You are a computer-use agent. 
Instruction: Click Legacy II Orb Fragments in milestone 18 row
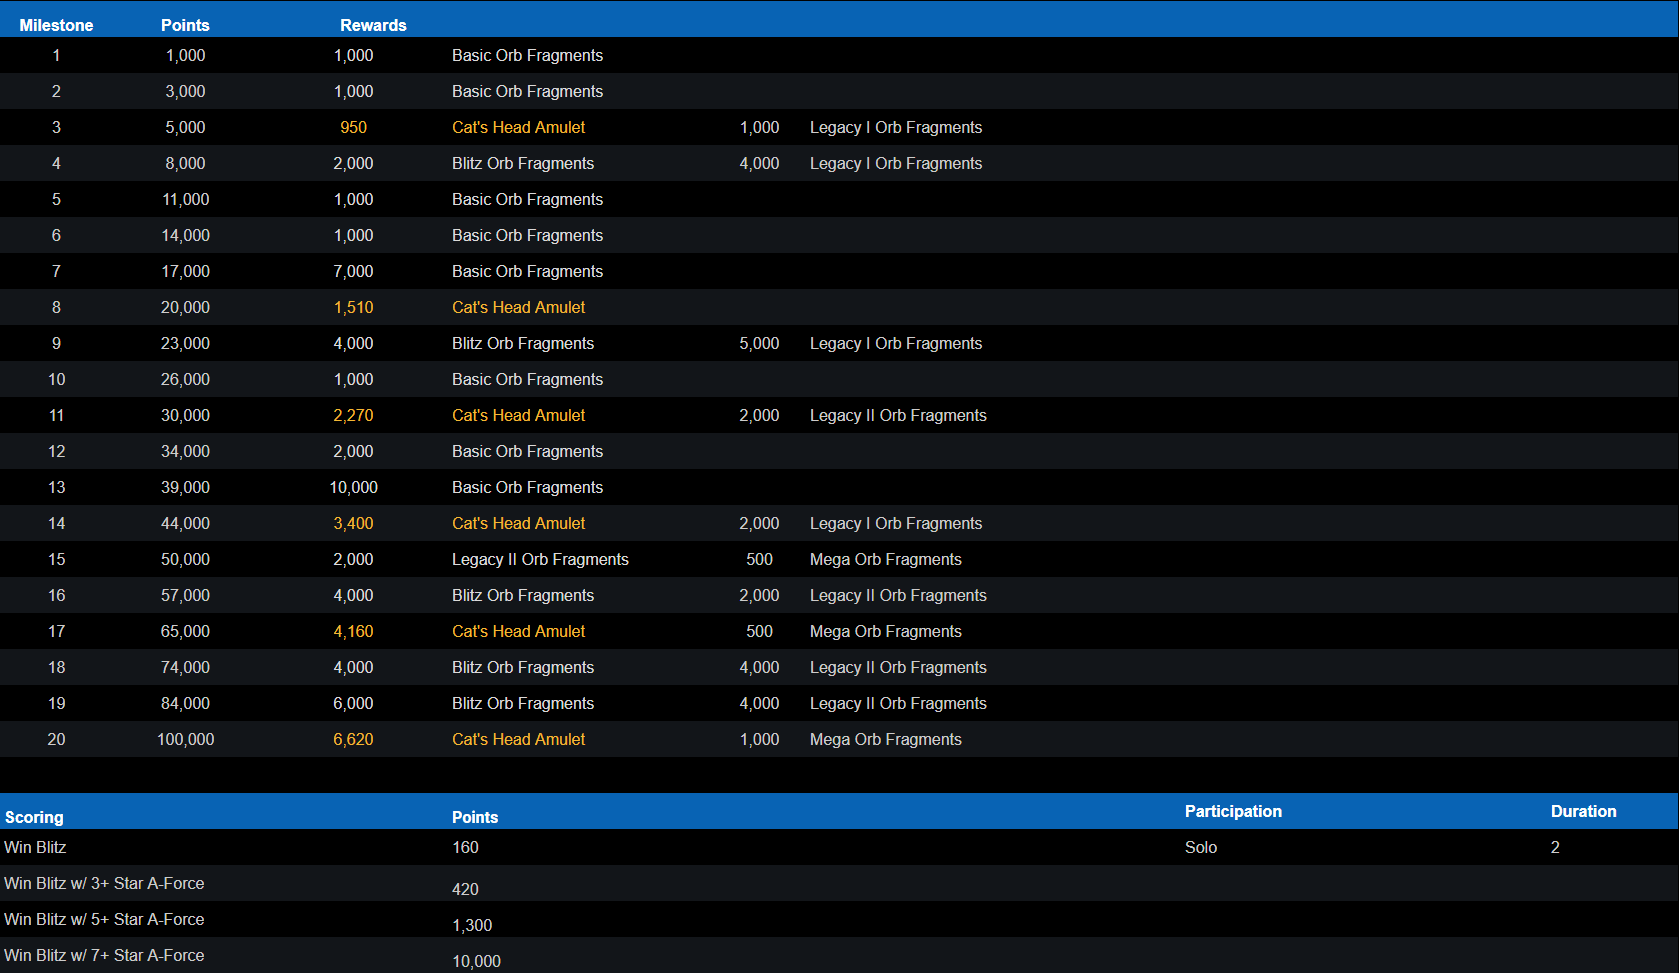point(898,667)
